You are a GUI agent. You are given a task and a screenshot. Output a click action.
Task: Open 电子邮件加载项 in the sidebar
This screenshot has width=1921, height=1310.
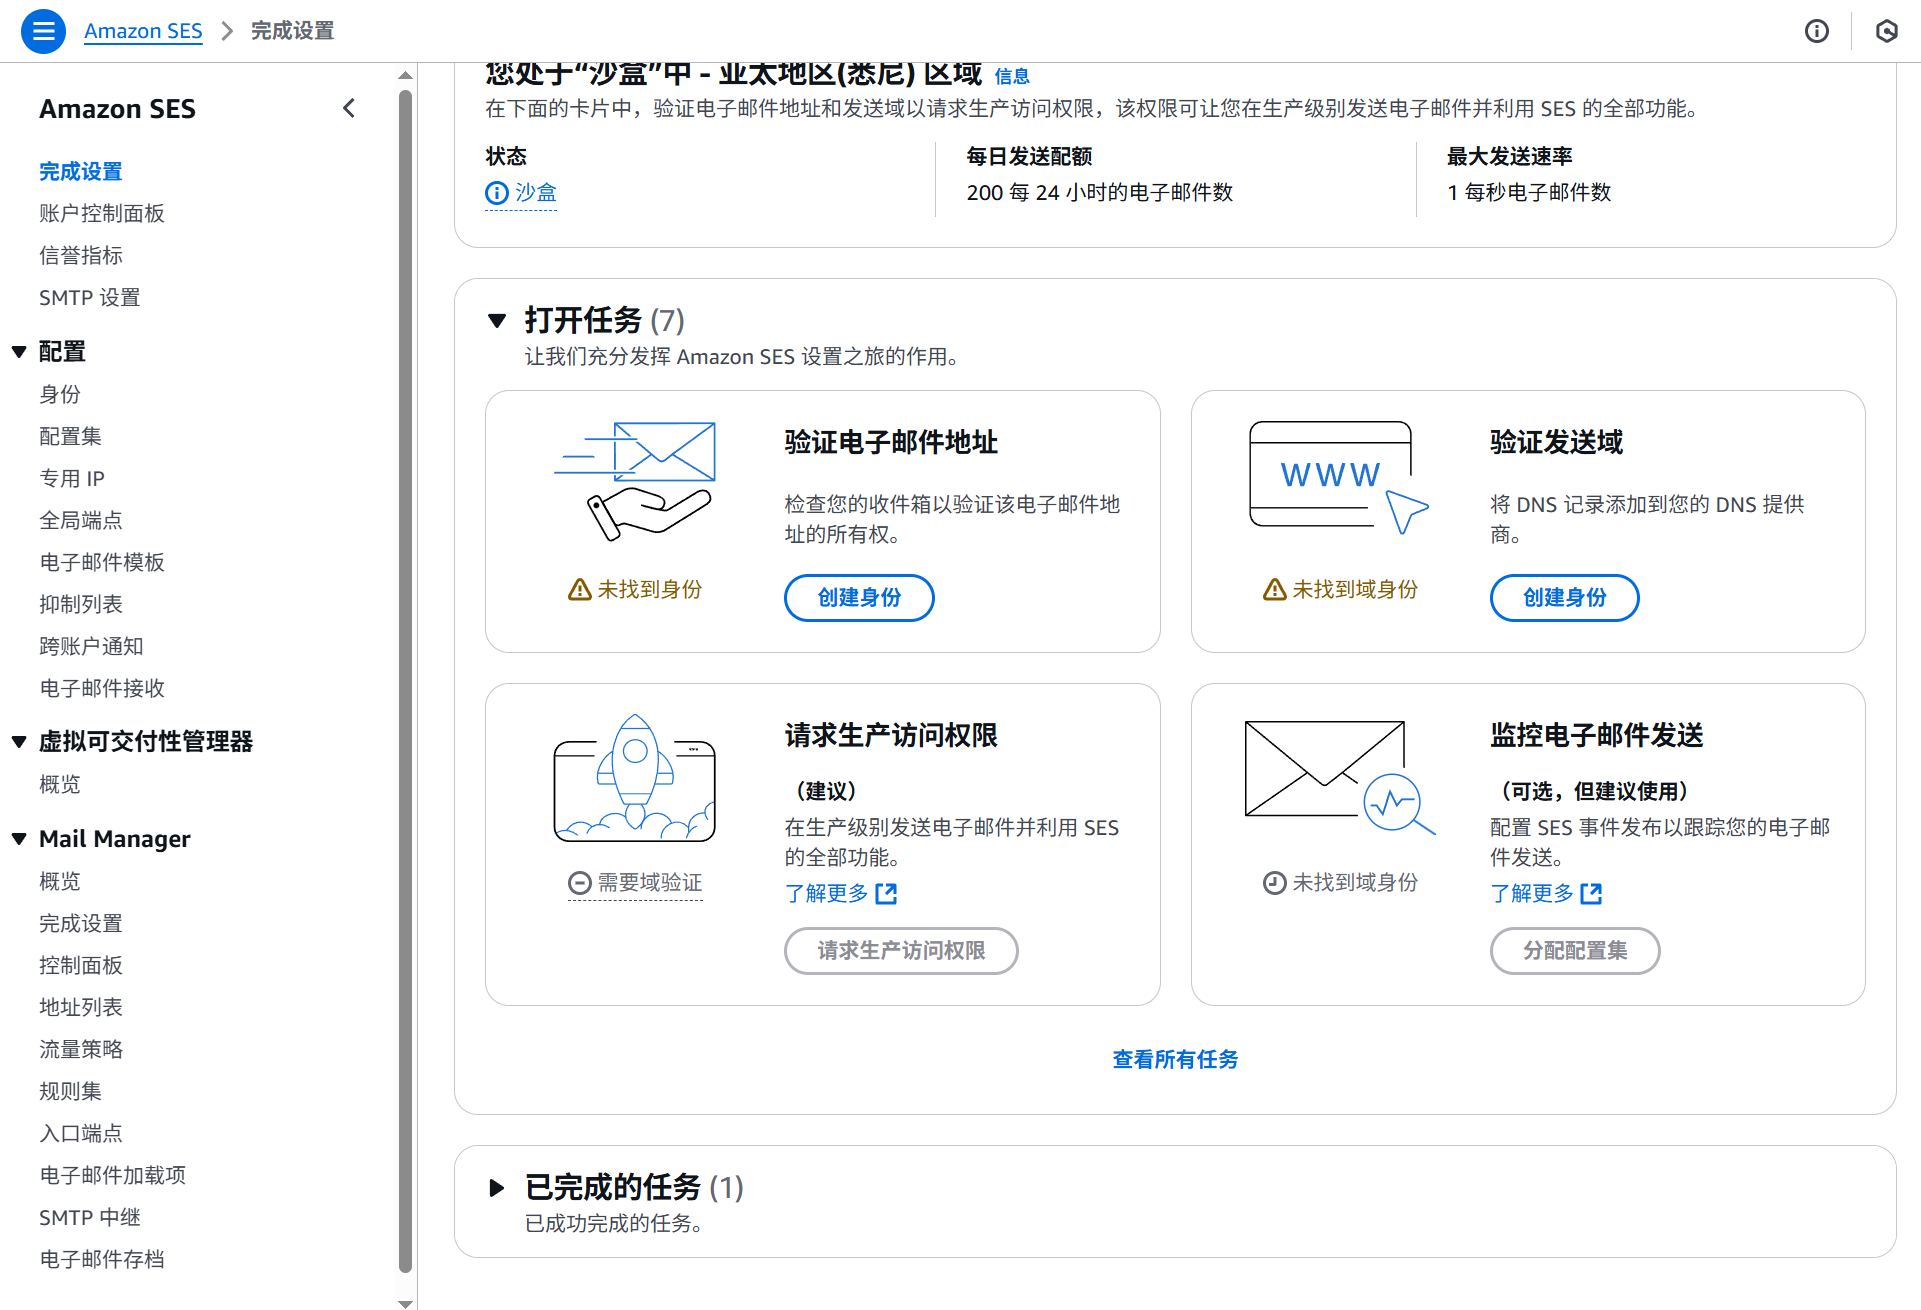[x=113, y=1176]
